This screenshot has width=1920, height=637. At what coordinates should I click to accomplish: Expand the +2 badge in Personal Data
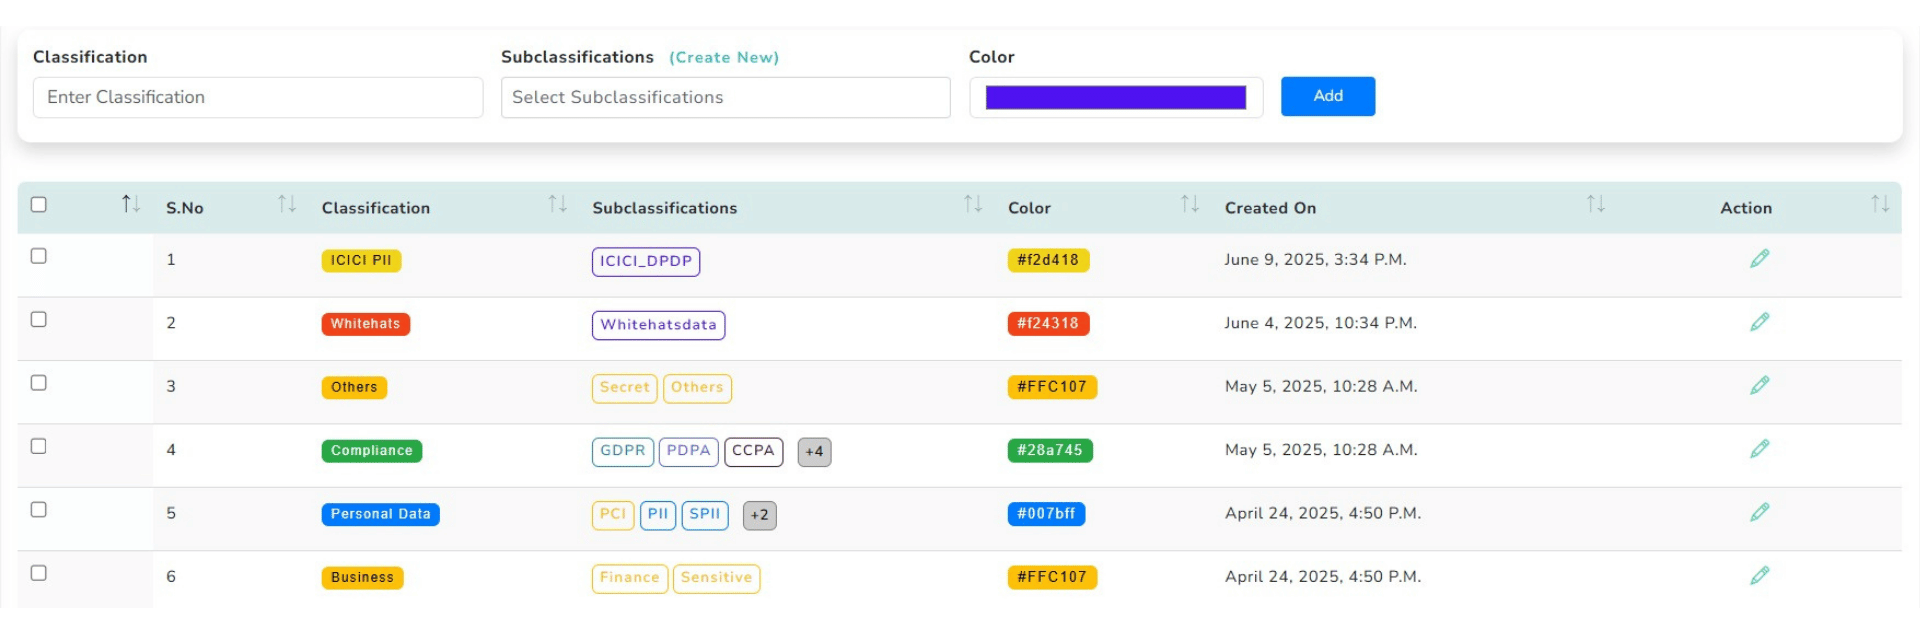[x=760, y=515]
